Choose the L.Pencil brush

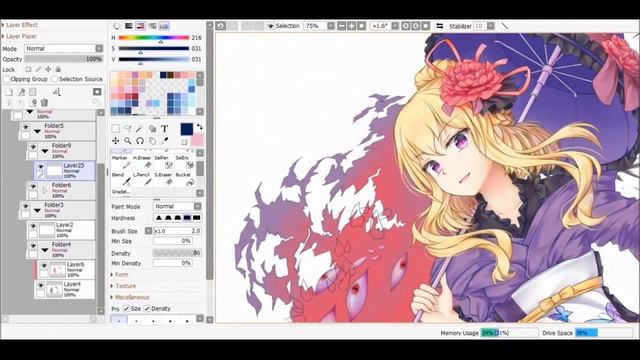point(142,179)
